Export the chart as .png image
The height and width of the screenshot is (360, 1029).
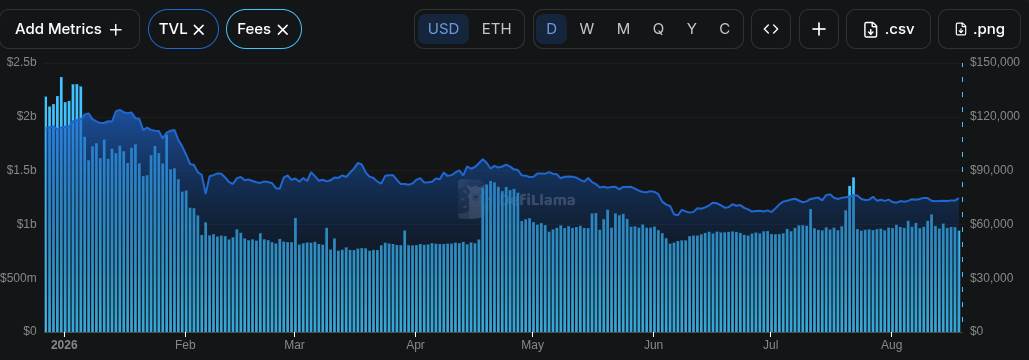(x=979, y=29)
